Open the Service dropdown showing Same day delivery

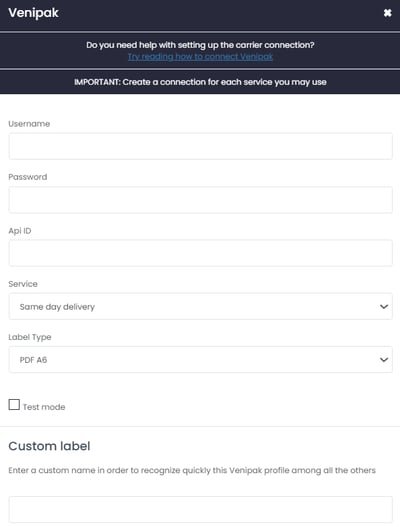200,307
